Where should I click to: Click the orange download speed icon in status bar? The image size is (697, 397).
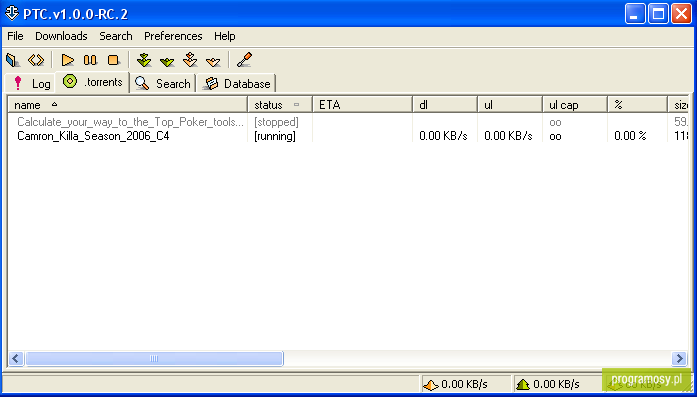(x=431, y=384)
